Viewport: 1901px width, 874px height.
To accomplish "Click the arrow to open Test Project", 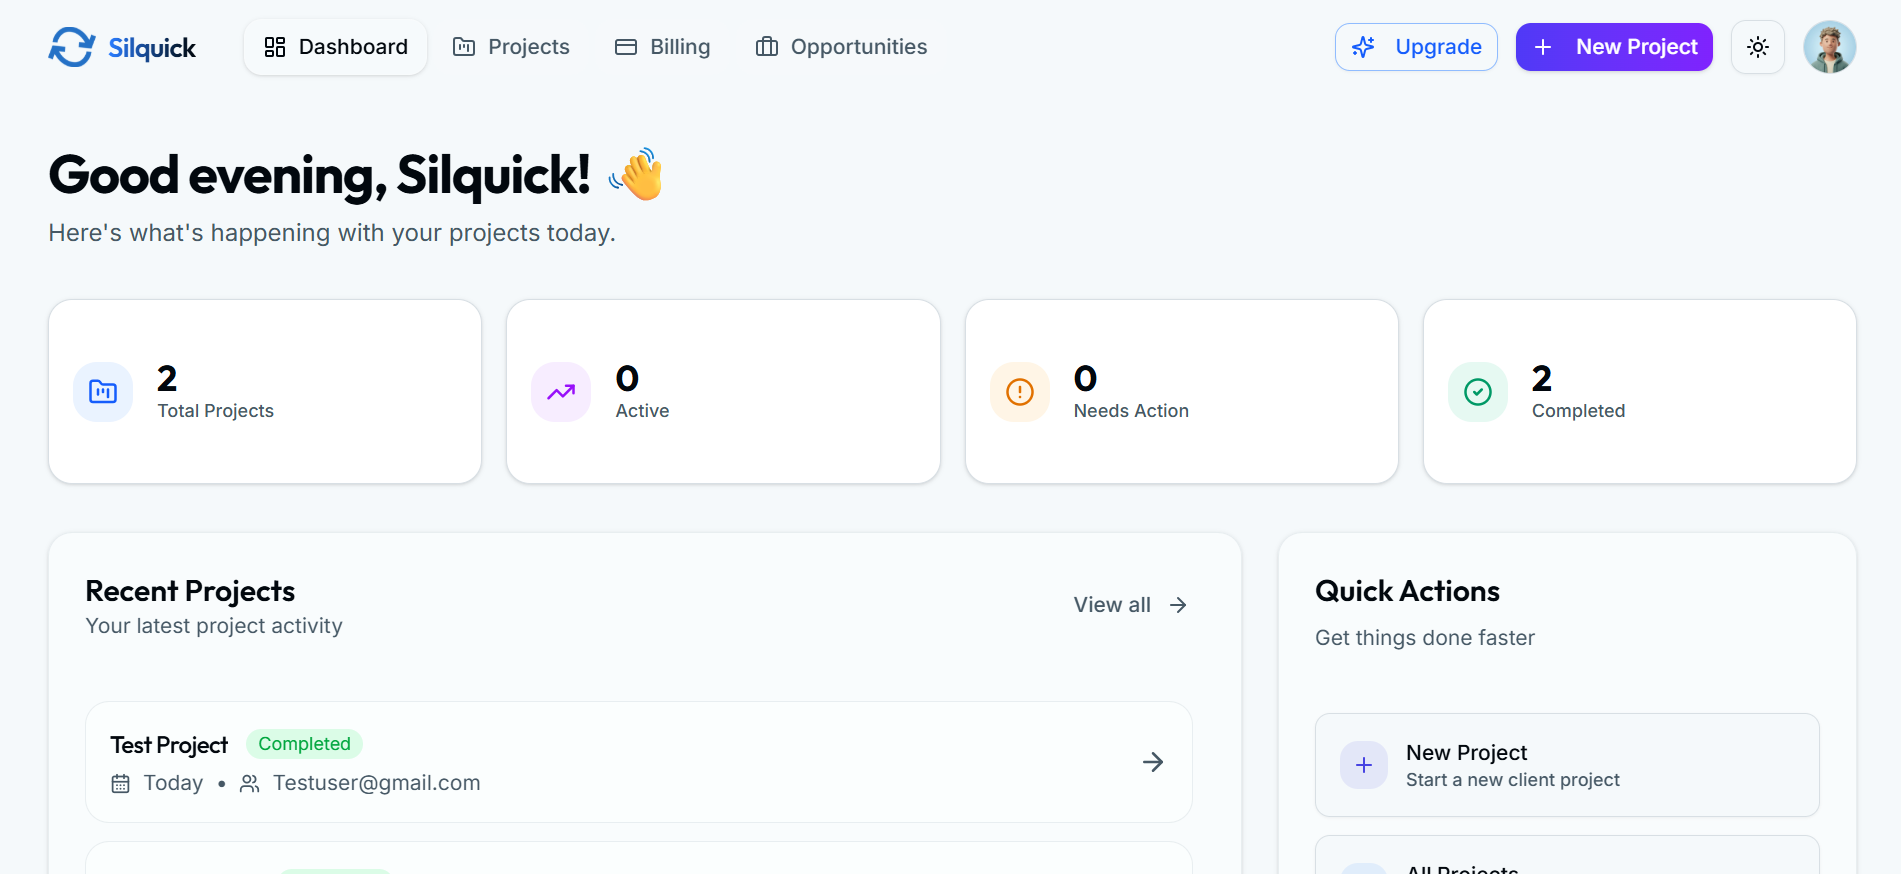I will click(1153, 762).
